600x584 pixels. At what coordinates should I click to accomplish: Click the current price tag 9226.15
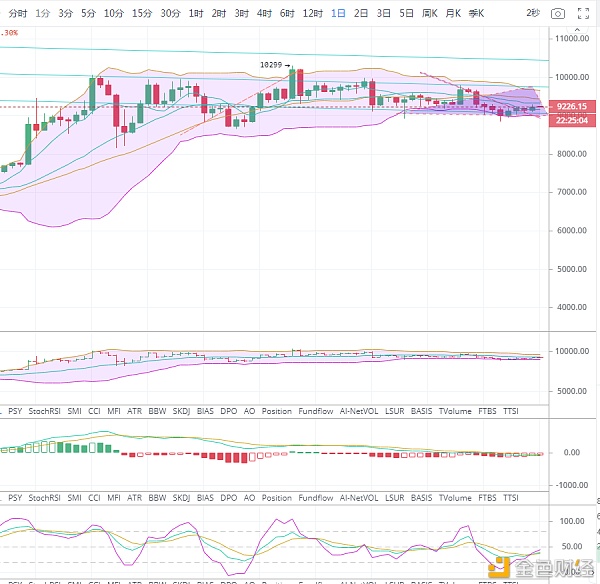pyautogui.click(x=572, y=106)
